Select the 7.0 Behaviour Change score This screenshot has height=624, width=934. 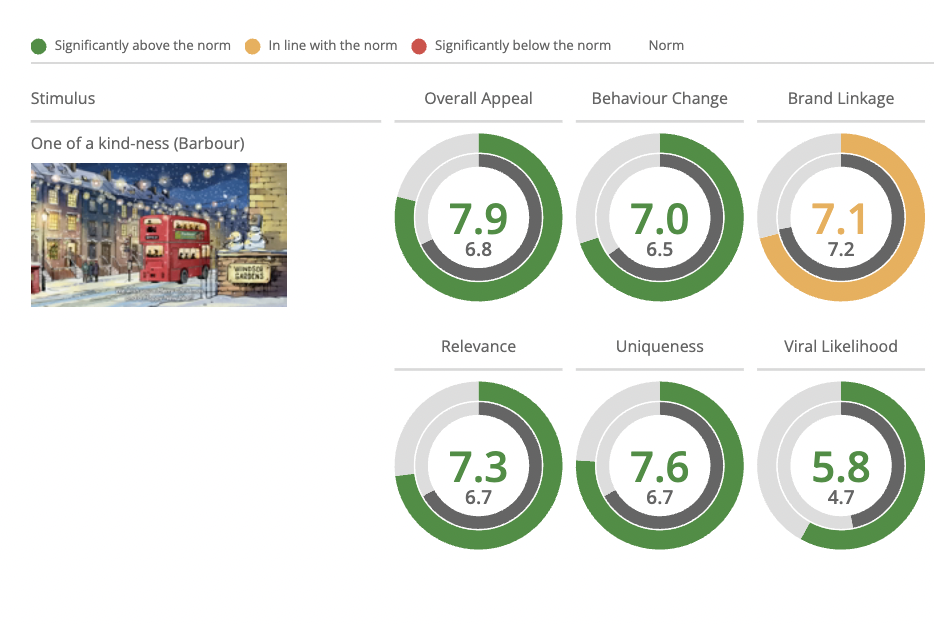click(659, 219)
